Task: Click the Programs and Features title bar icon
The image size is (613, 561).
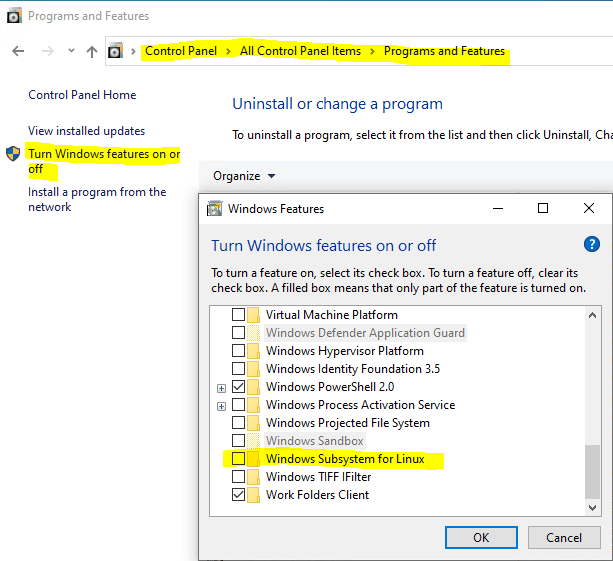Action: tap(14, 16)
